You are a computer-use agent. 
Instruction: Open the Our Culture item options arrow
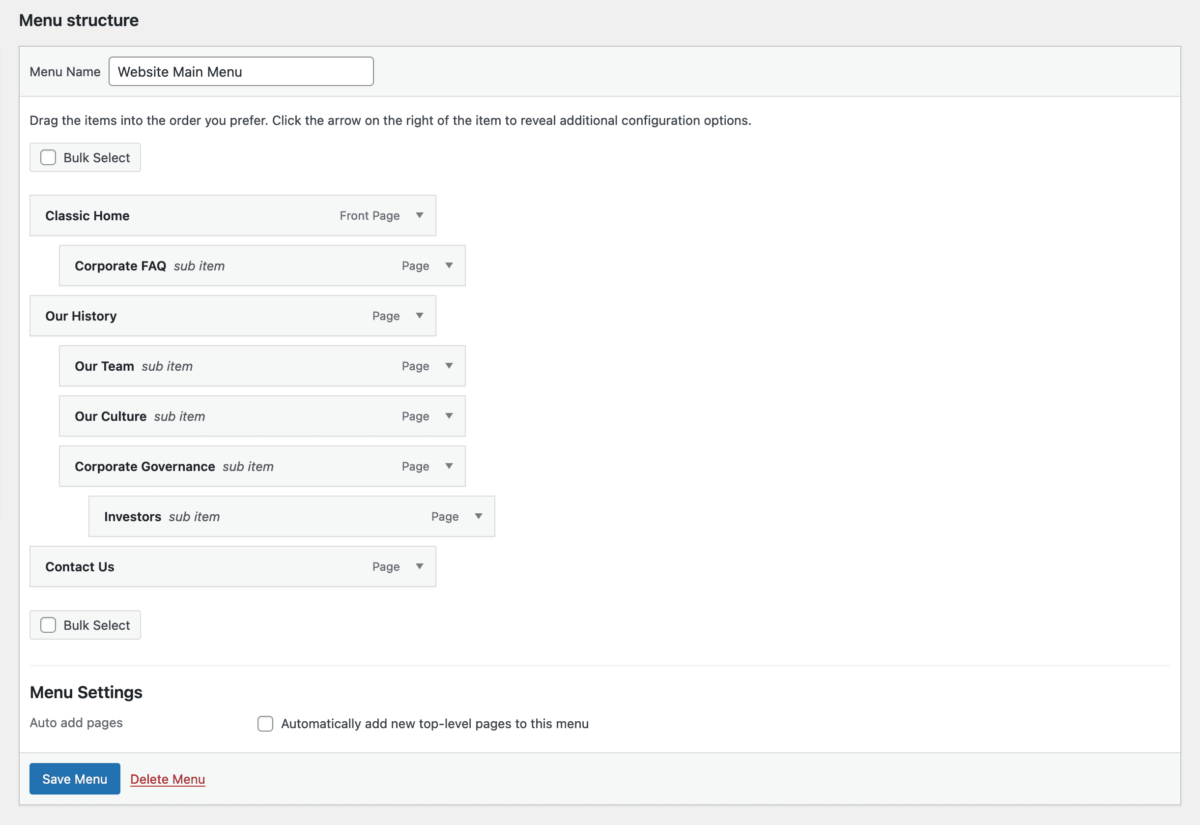(449, 415)
